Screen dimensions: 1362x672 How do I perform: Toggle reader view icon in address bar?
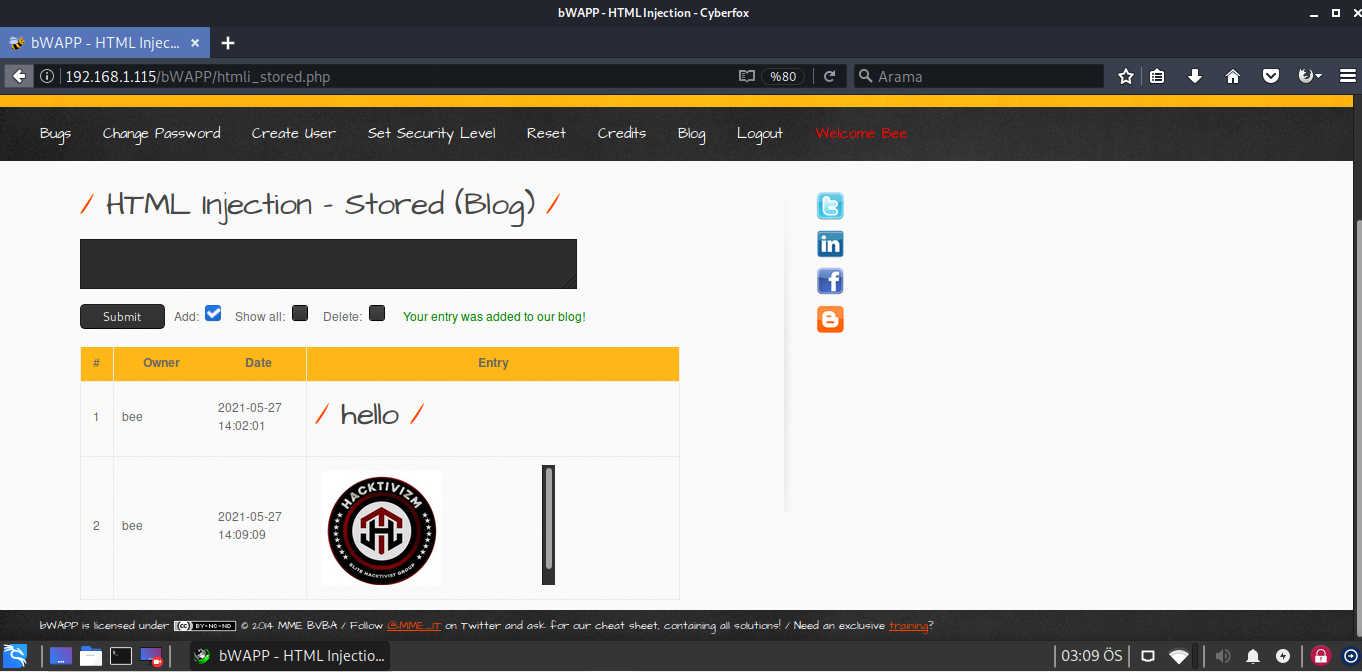[746, 76]
